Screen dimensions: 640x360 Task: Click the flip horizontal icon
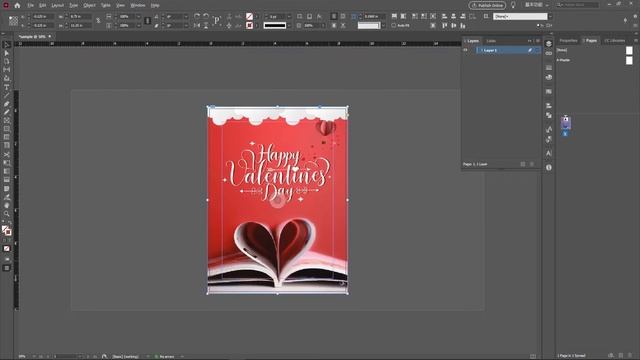click(197, 25)
